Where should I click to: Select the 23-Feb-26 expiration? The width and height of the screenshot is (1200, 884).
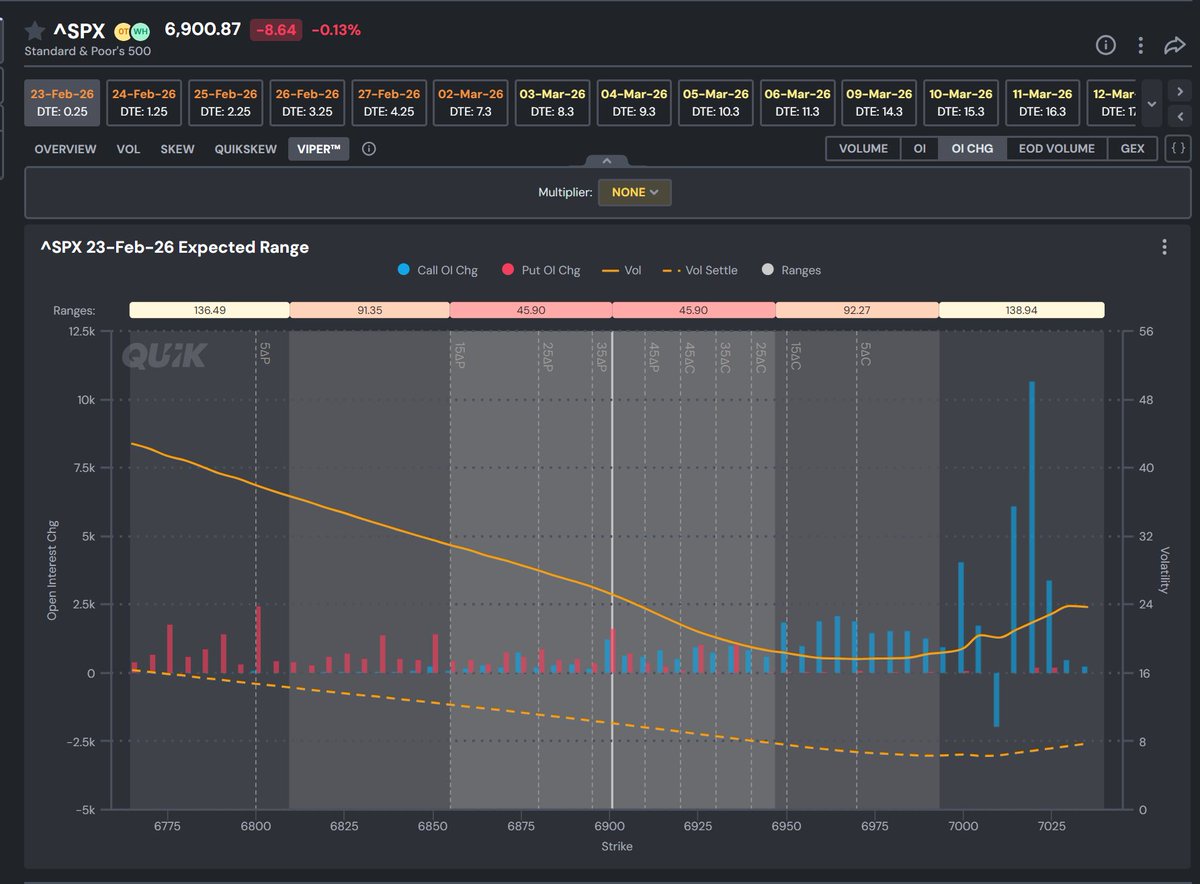62,103
